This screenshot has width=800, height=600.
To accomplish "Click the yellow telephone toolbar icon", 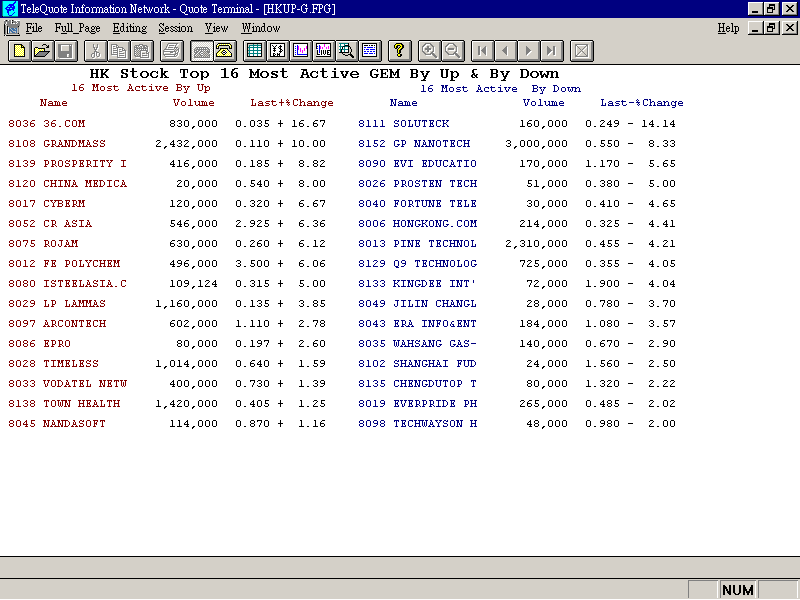I will pos(224,51).
